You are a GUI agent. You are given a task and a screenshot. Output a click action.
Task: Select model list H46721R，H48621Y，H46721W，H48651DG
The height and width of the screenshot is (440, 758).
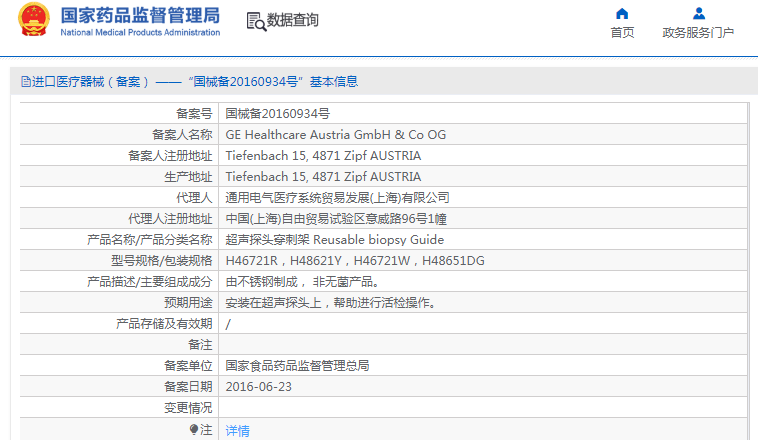pos(355,261)
